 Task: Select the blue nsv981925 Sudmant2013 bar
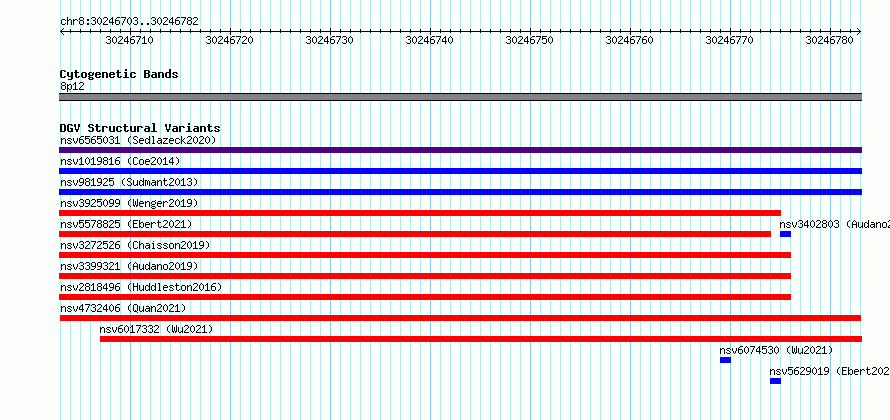pyautogui.click(x=460, y=192)
